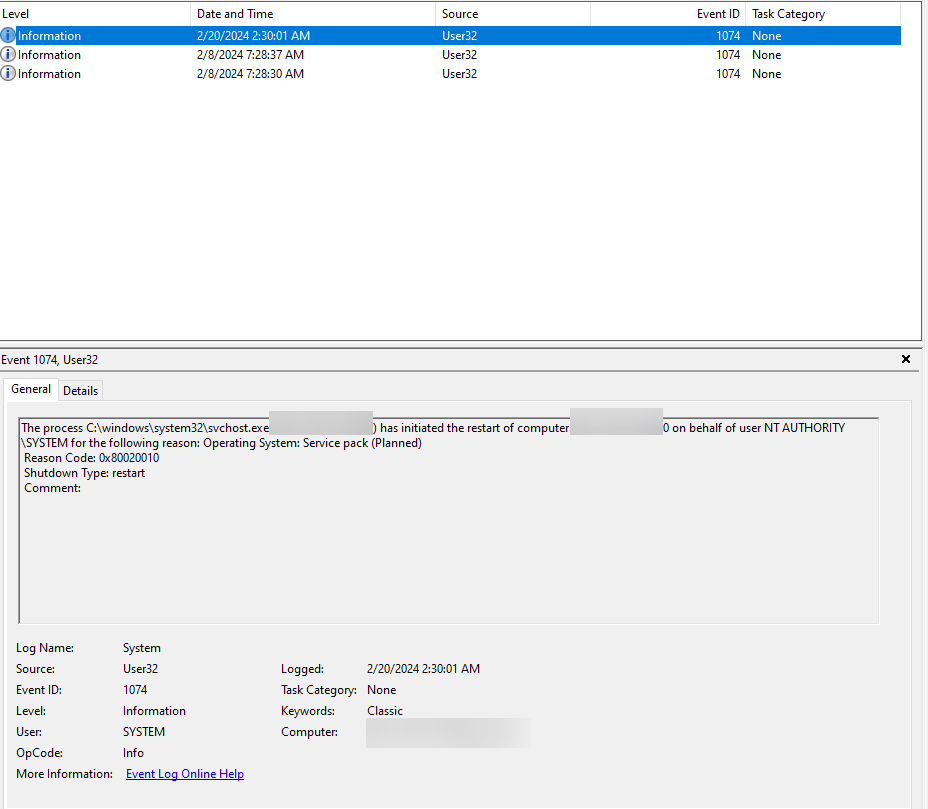Click the X icon to close the event pane
928x809 pixels.
[x=905, y=359]
